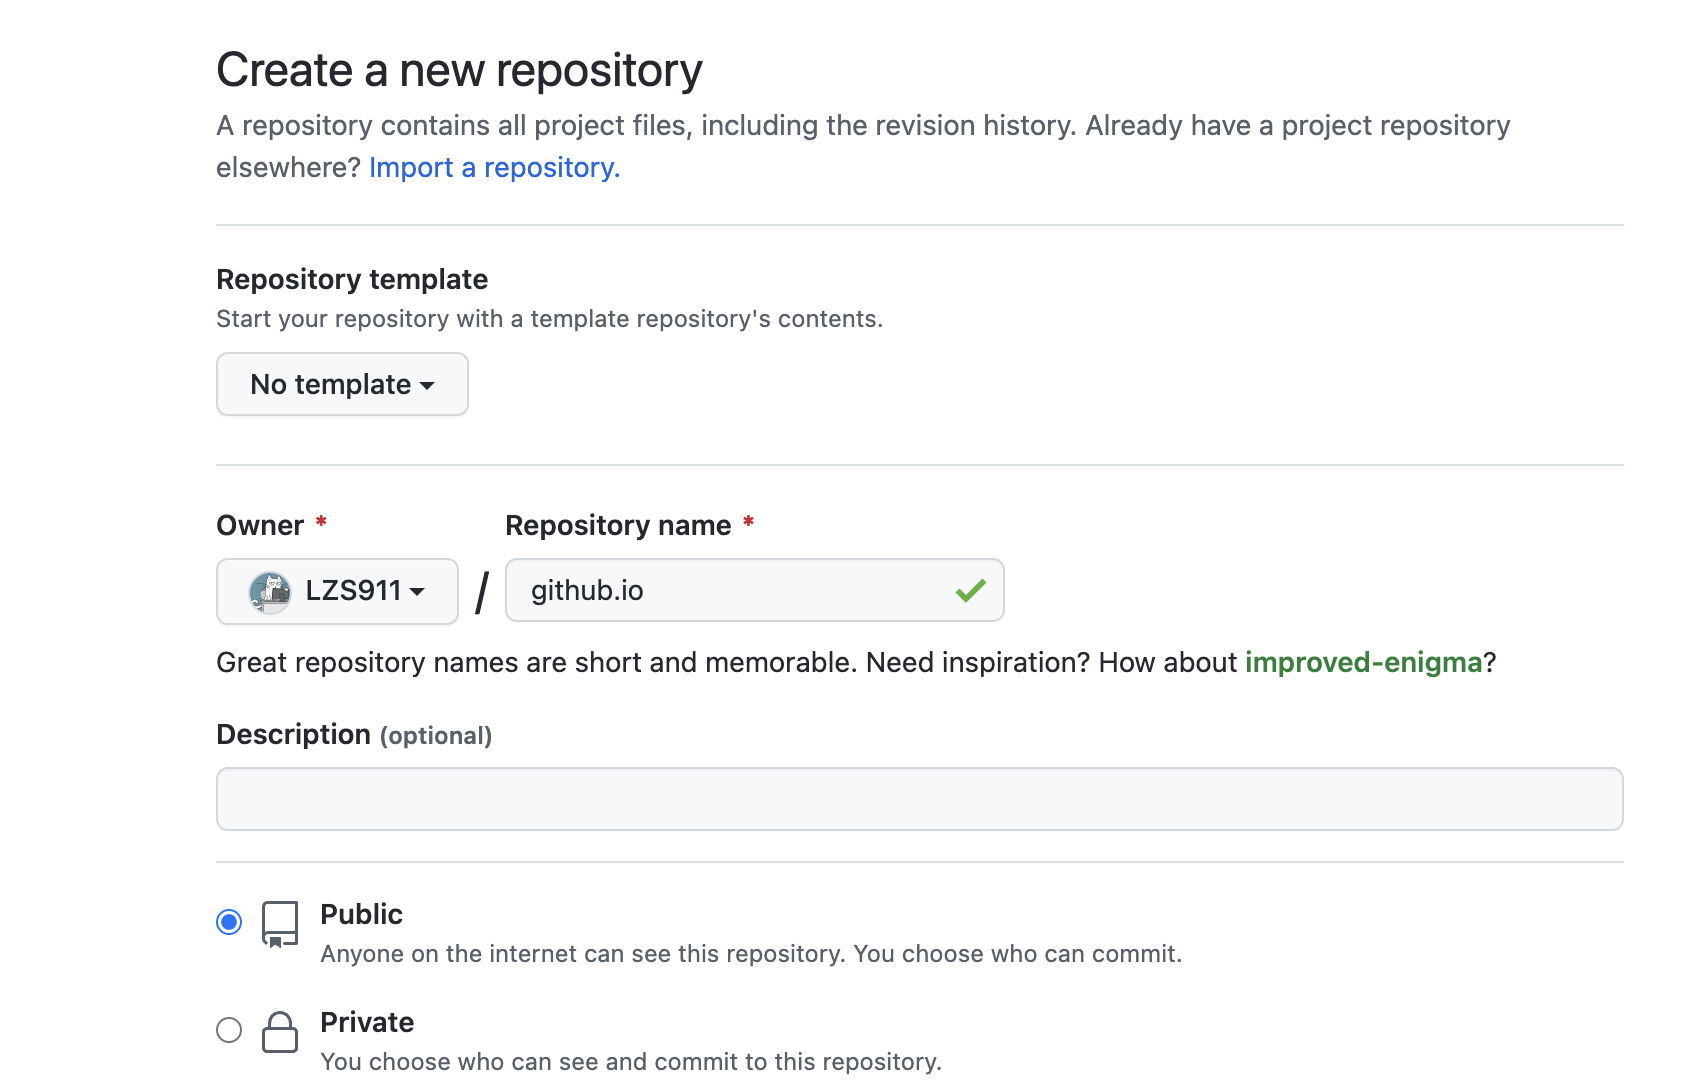
Task: Click the Private option label
Action: [367, 1022]
